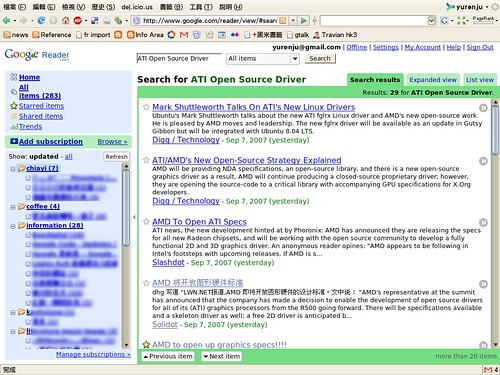The image size is (500, 375).
Task: Click the Search button
Action: (x=320, y=59)
